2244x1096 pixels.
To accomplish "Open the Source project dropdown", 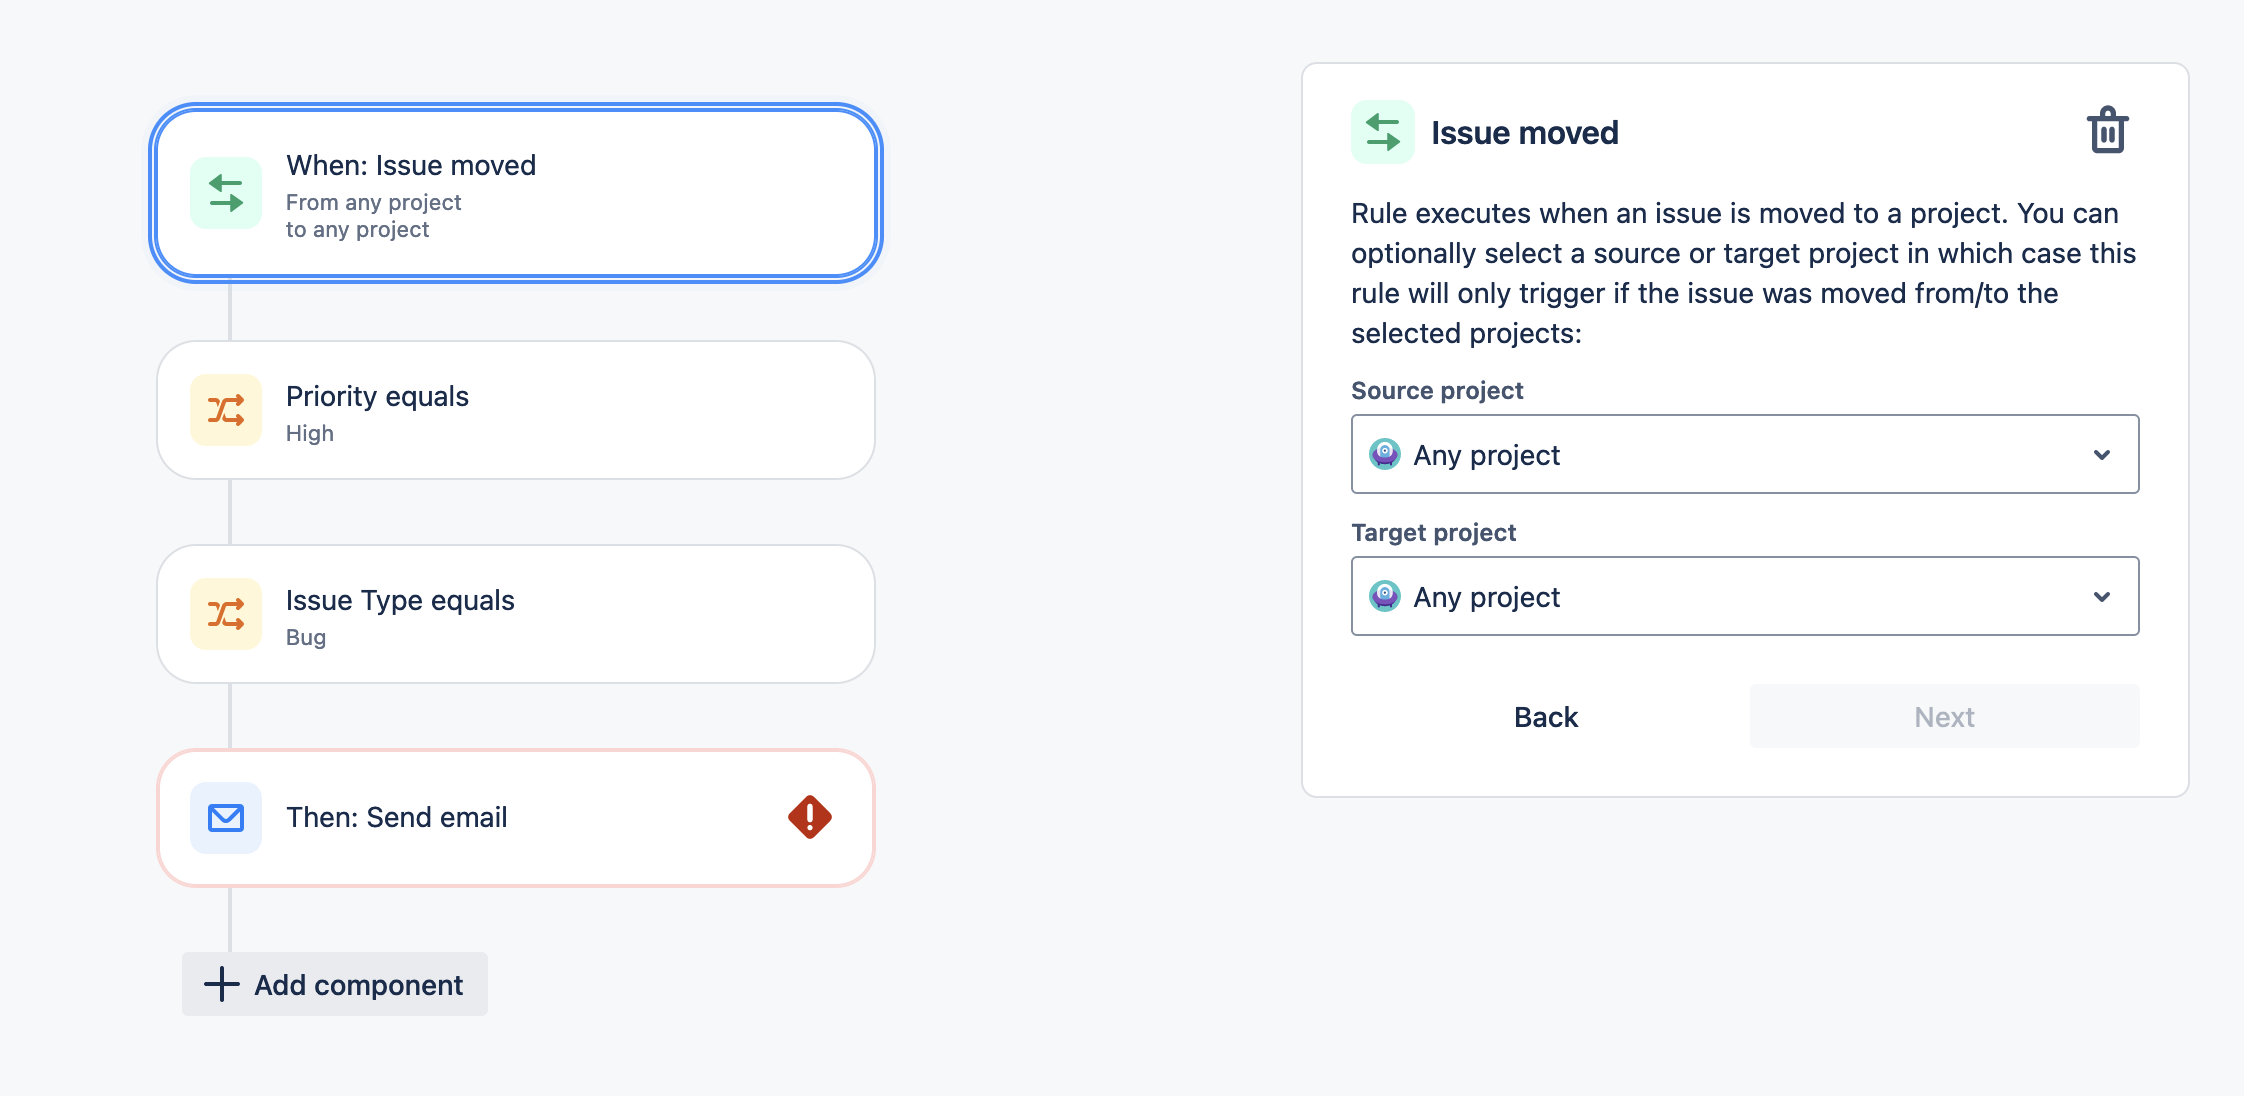I will coord(1744,454).
